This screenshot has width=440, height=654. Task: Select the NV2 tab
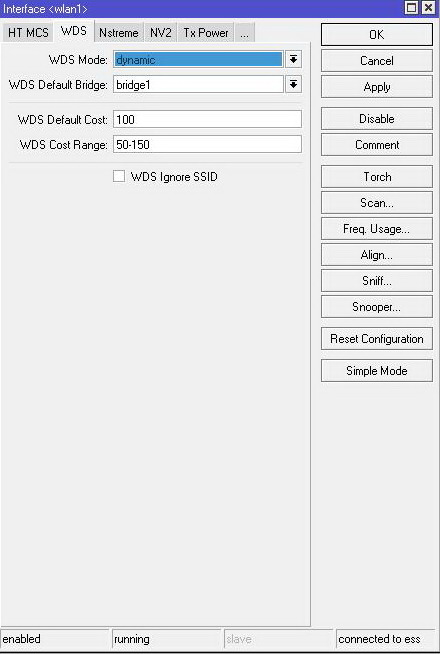click(161, 33)
